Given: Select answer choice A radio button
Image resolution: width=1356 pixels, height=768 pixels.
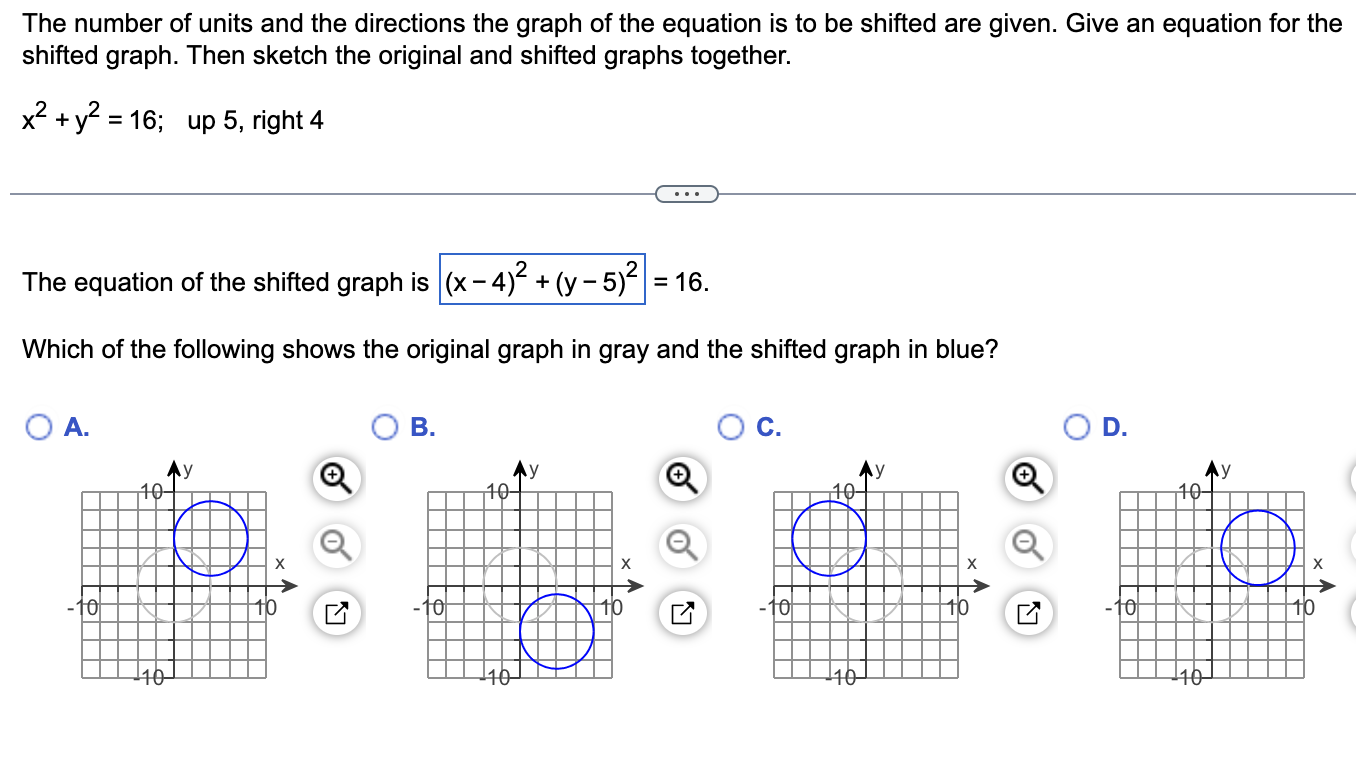Looking at the screenshot, I should pos(40,428).
